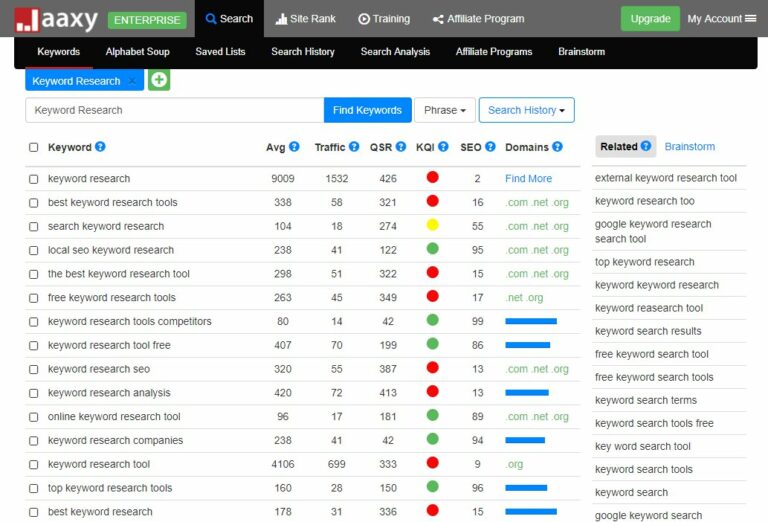Click related term external keyword research tool
The image size is (768, 522).
pyautogui.click(x=666, y=178)
